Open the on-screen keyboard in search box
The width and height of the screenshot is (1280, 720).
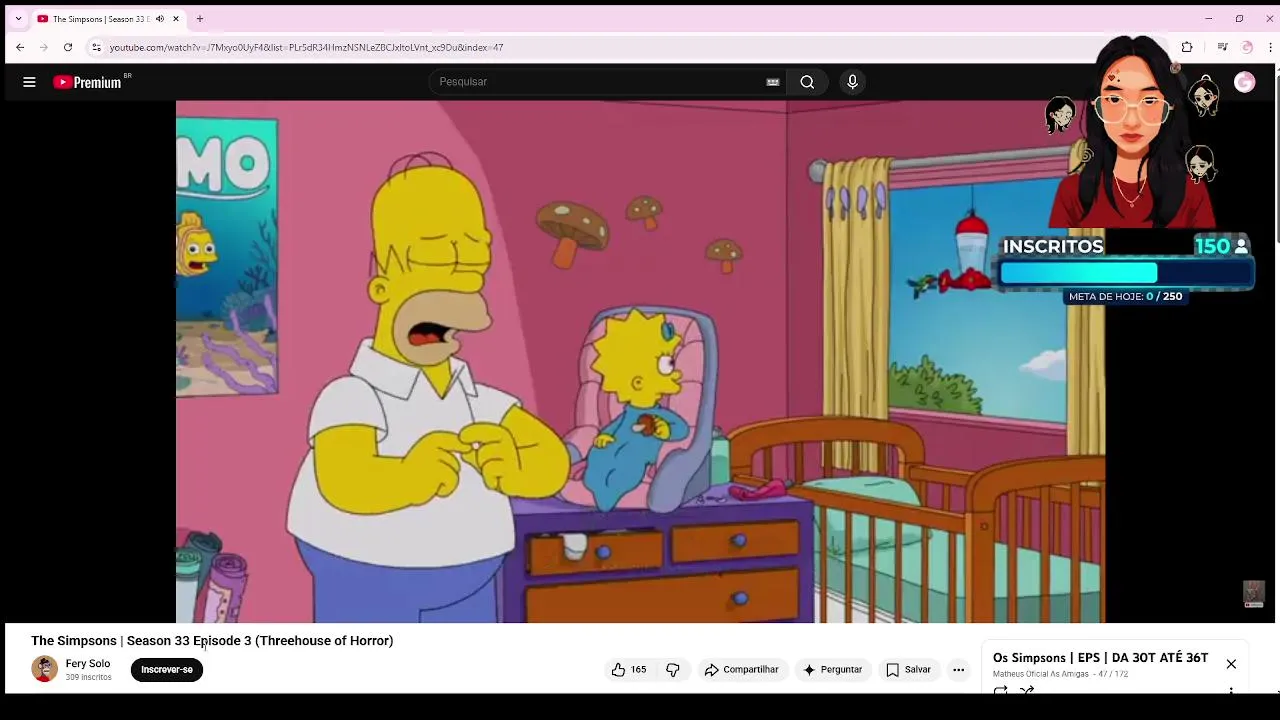pos(772,82)
